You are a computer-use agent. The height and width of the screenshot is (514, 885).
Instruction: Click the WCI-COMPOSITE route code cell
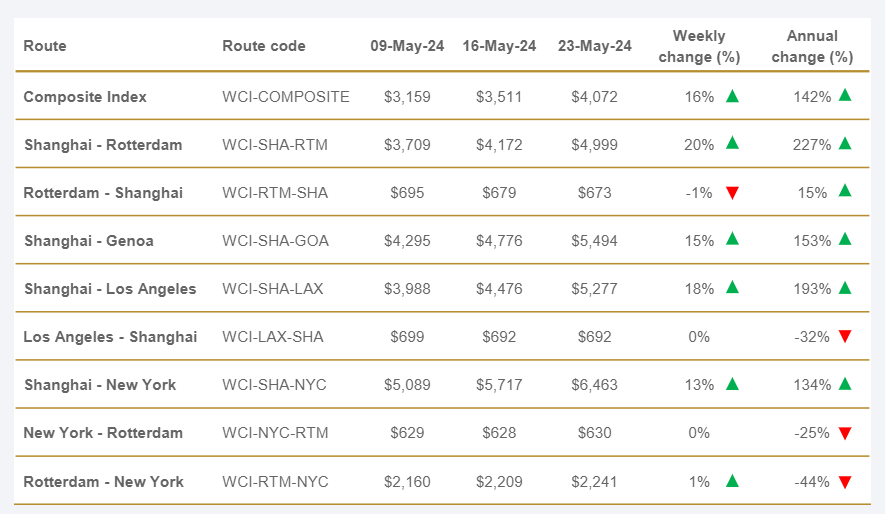click(x=286, y=97)
